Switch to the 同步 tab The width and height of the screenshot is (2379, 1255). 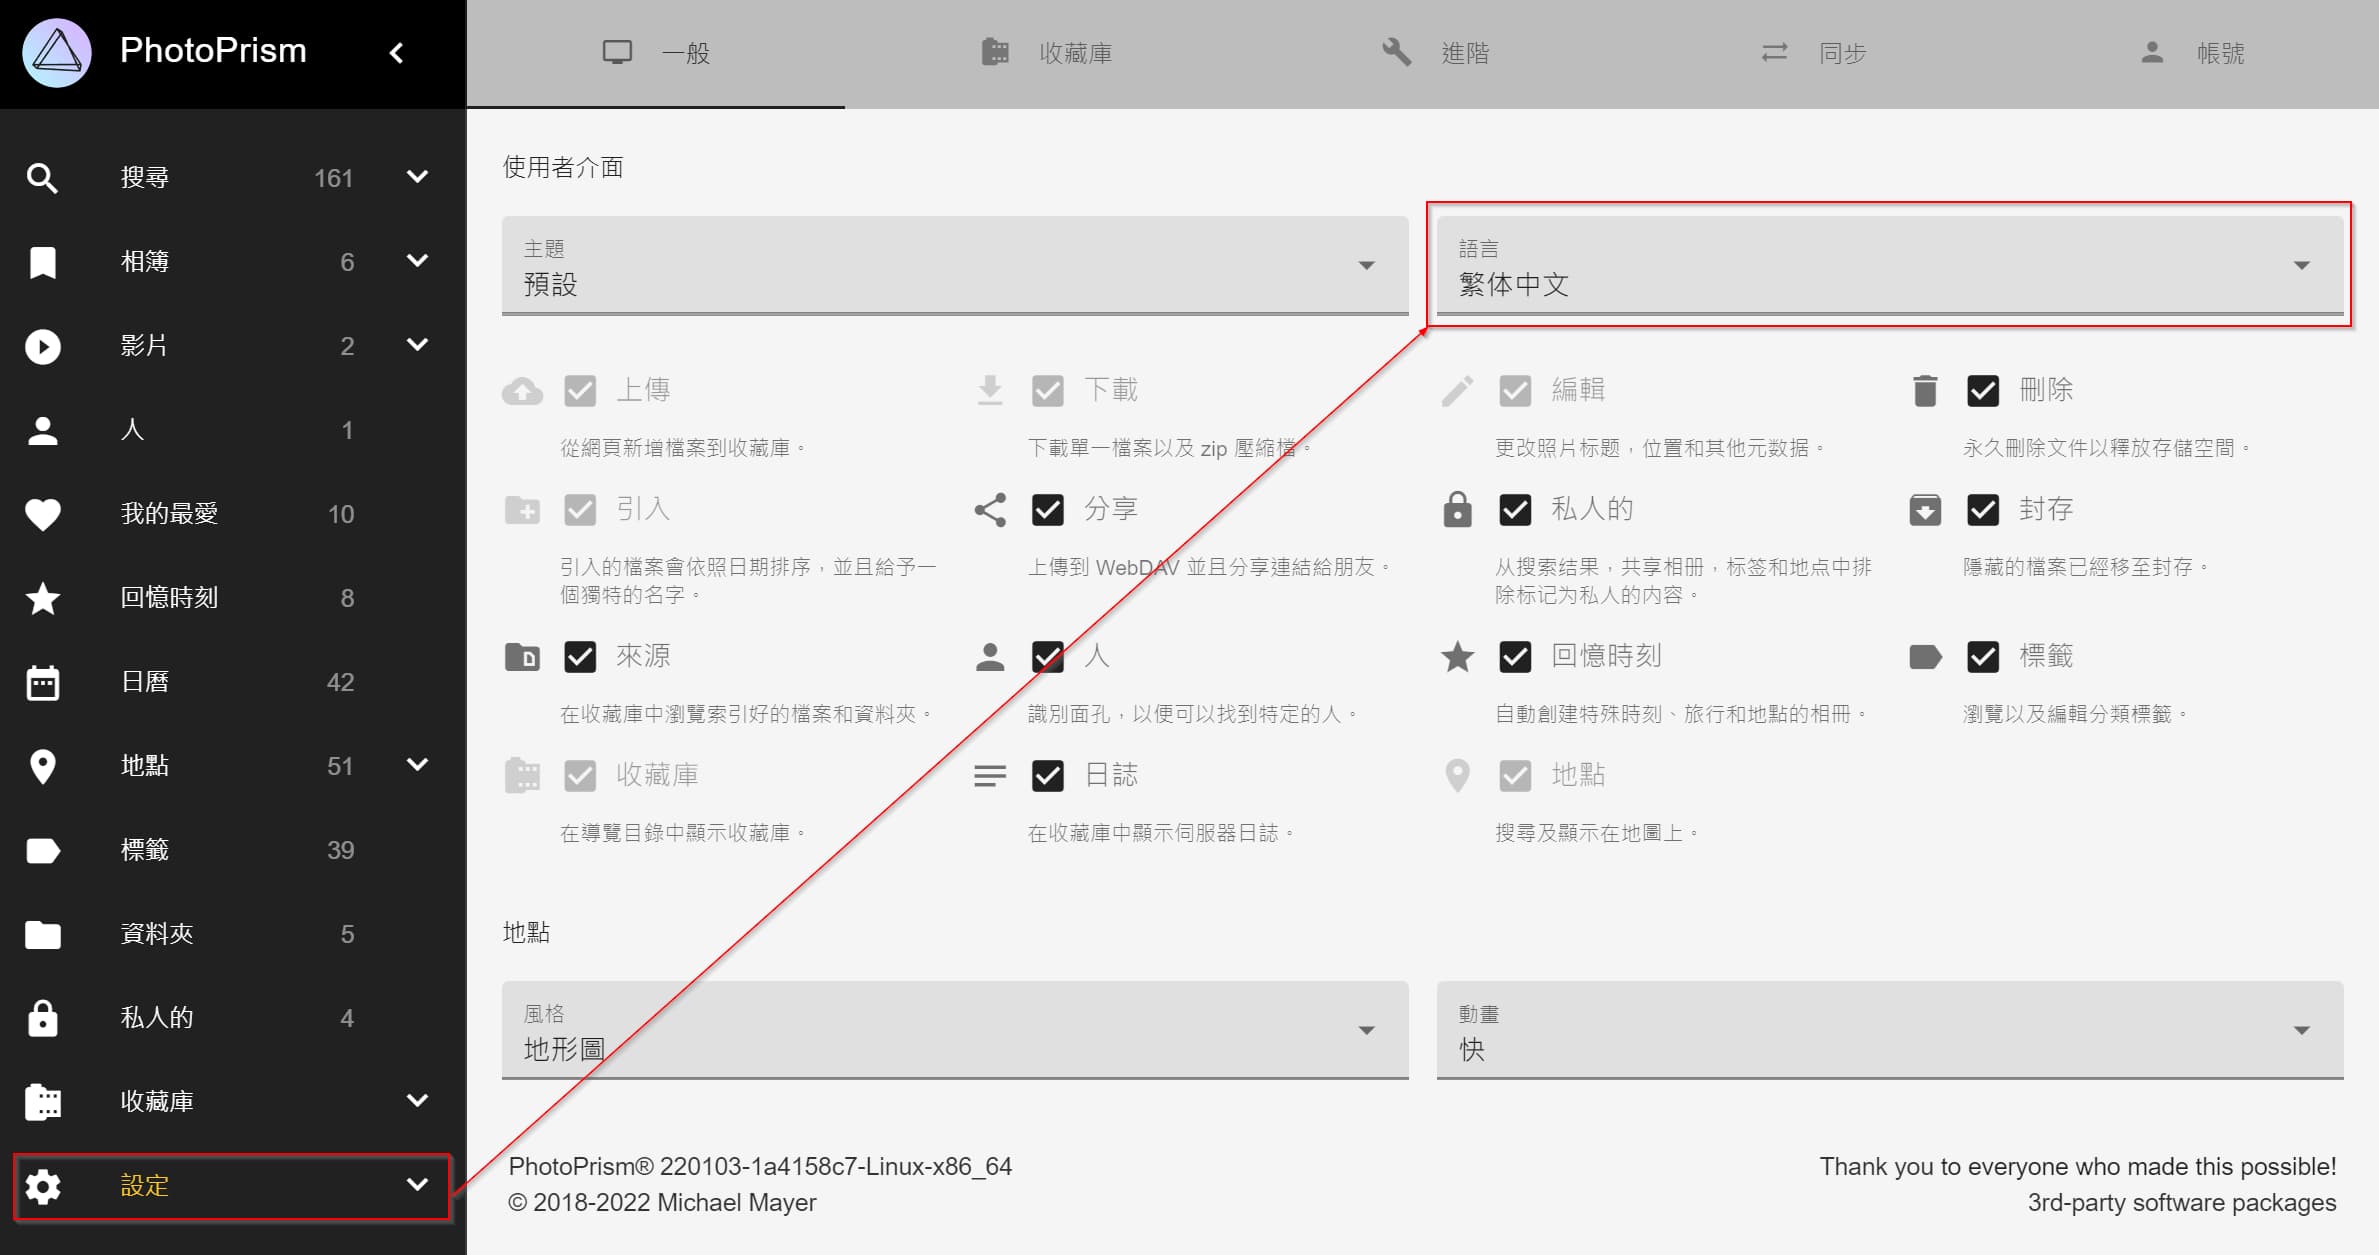(1814, 53)
